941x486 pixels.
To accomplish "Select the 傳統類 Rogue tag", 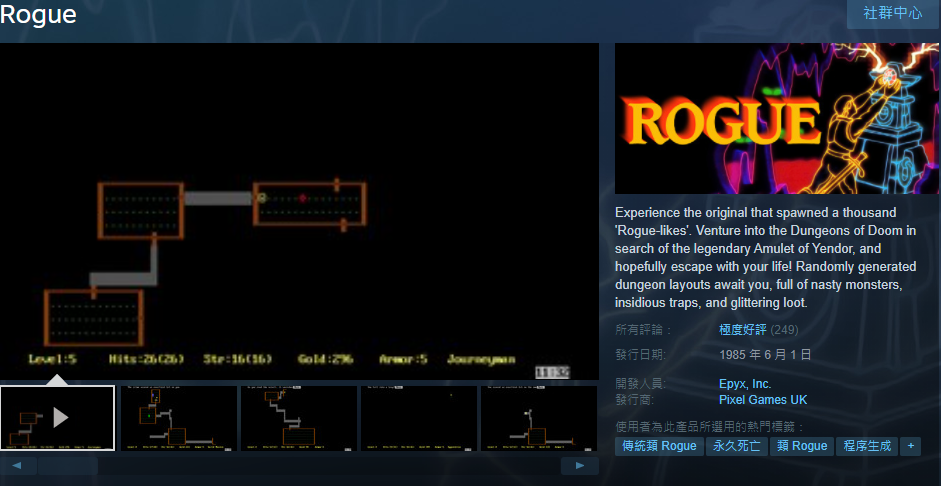I will coord(659,446).
